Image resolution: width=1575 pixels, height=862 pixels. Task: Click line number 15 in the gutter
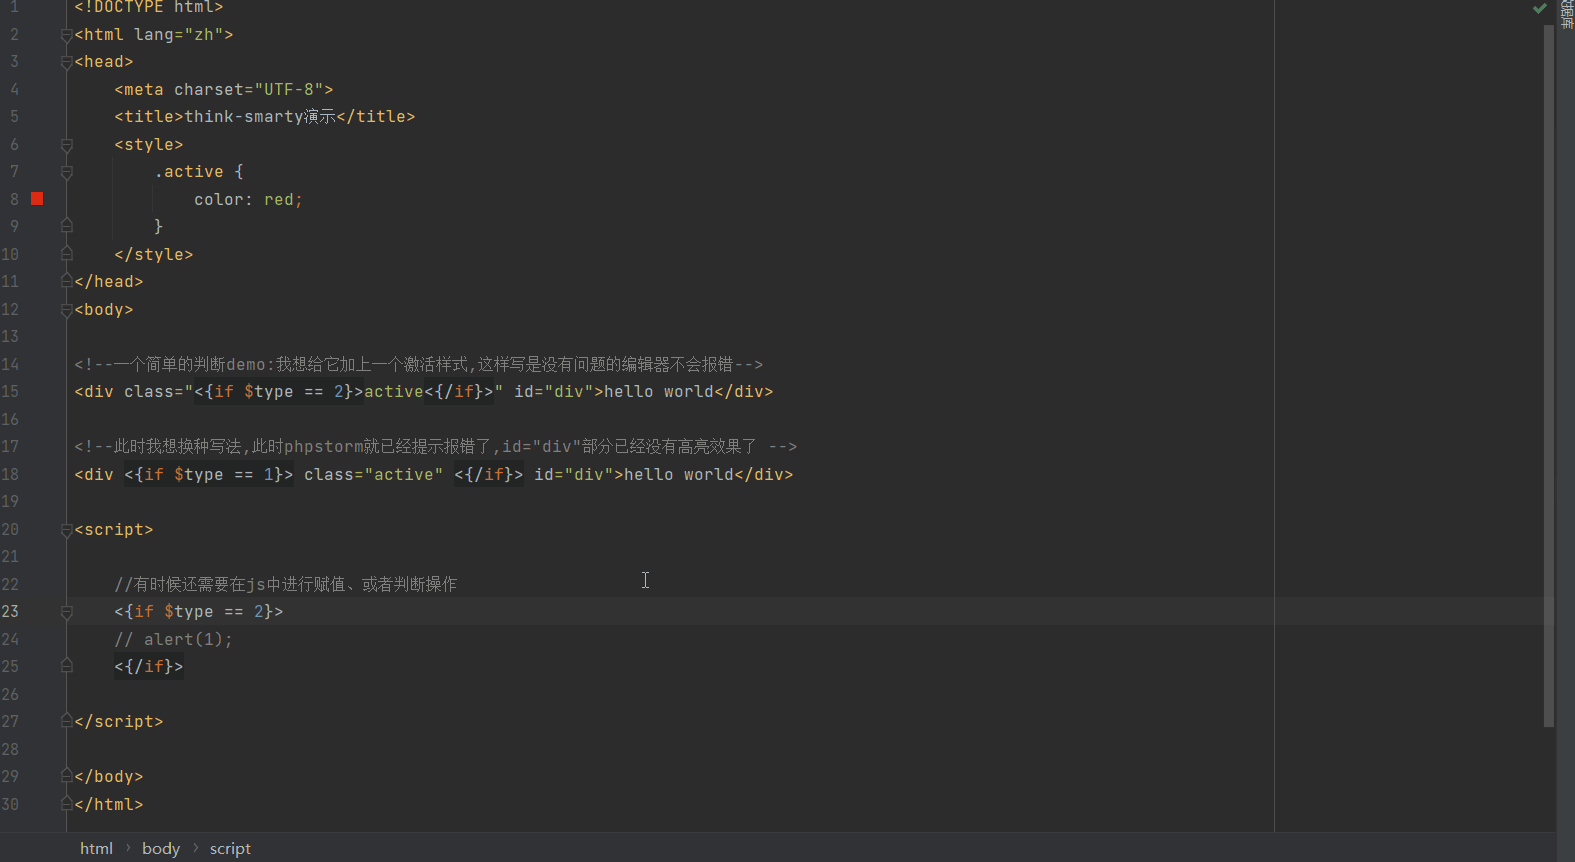point(10,391)
